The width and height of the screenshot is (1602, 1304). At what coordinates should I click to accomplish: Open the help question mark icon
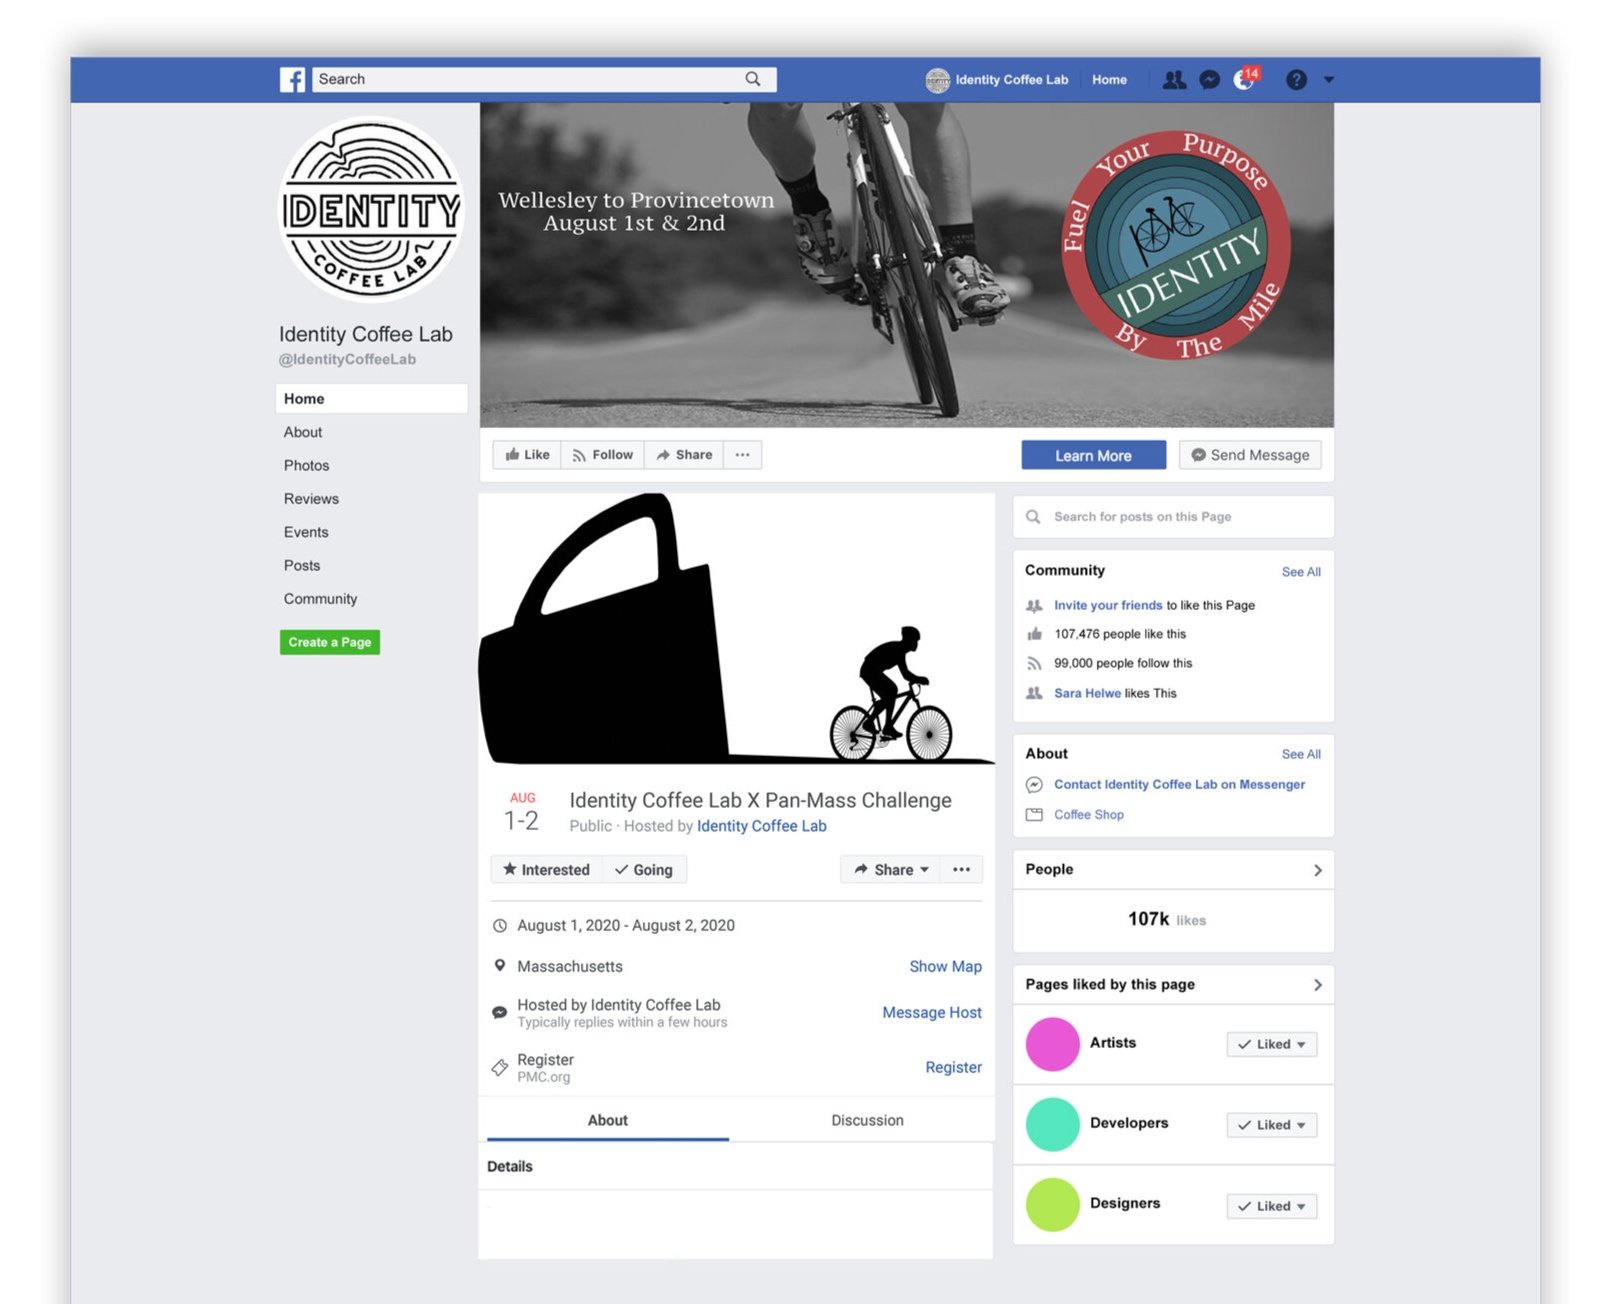1296,80
